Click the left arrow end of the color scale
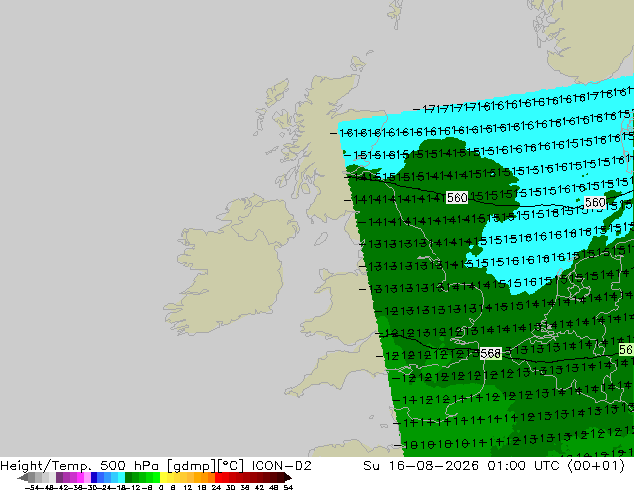 pos(22,477)
